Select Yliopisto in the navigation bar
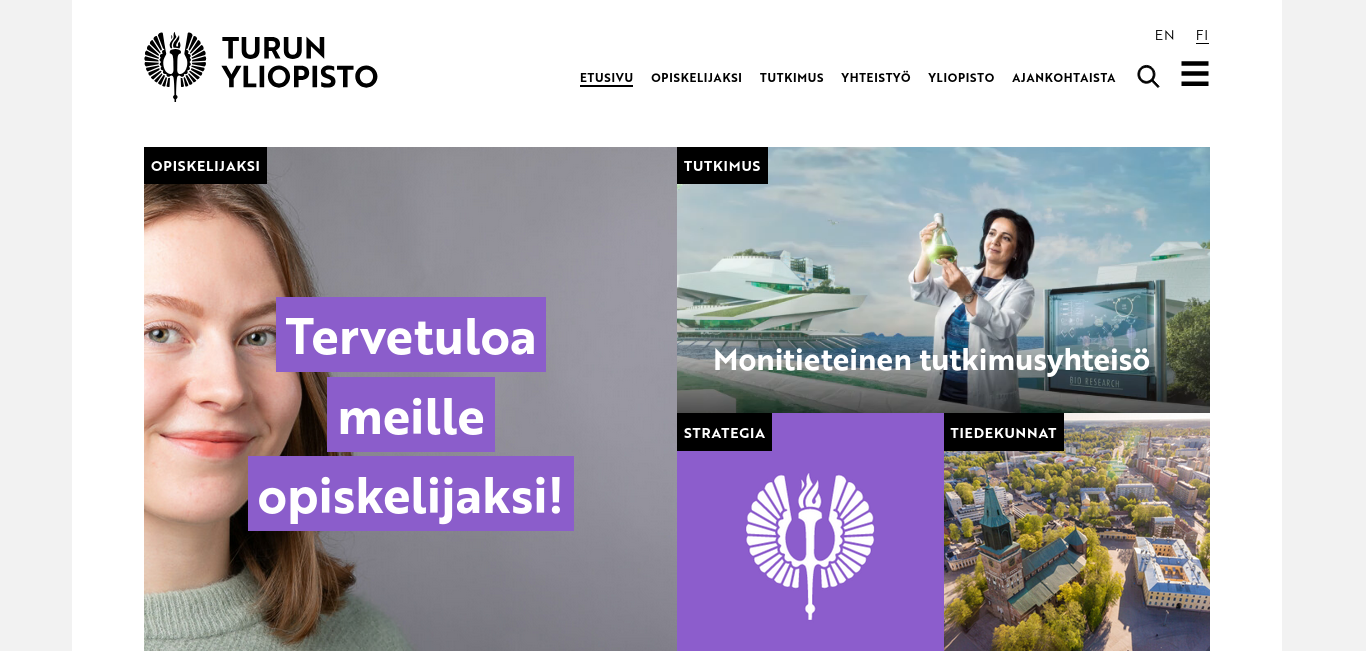This screenshot has width=1366, height=651. point(961,78)
